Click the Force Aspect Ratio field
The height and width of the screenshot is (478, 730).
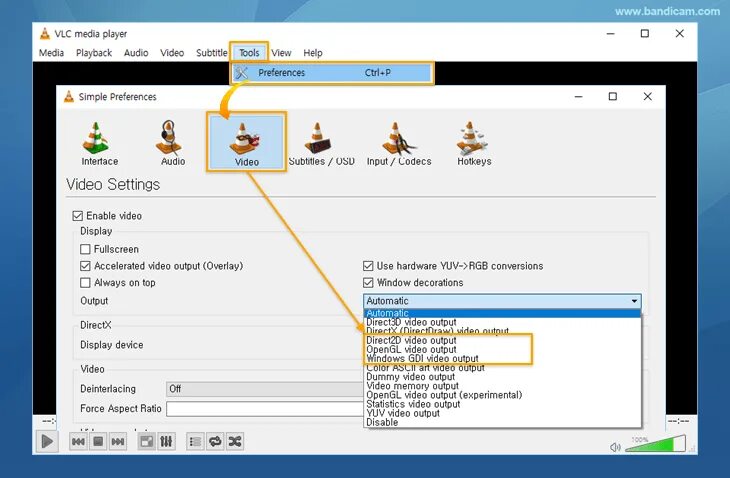click(265, 409)
